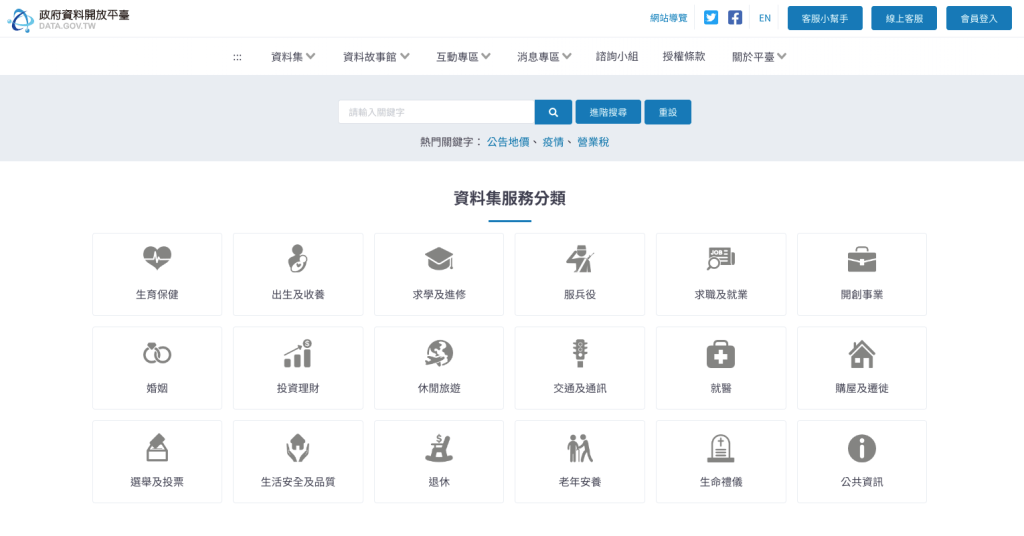Open the 選舉及投票 ballot box icon
Viewport: 1024px width, 536px height.
point(157,447)
